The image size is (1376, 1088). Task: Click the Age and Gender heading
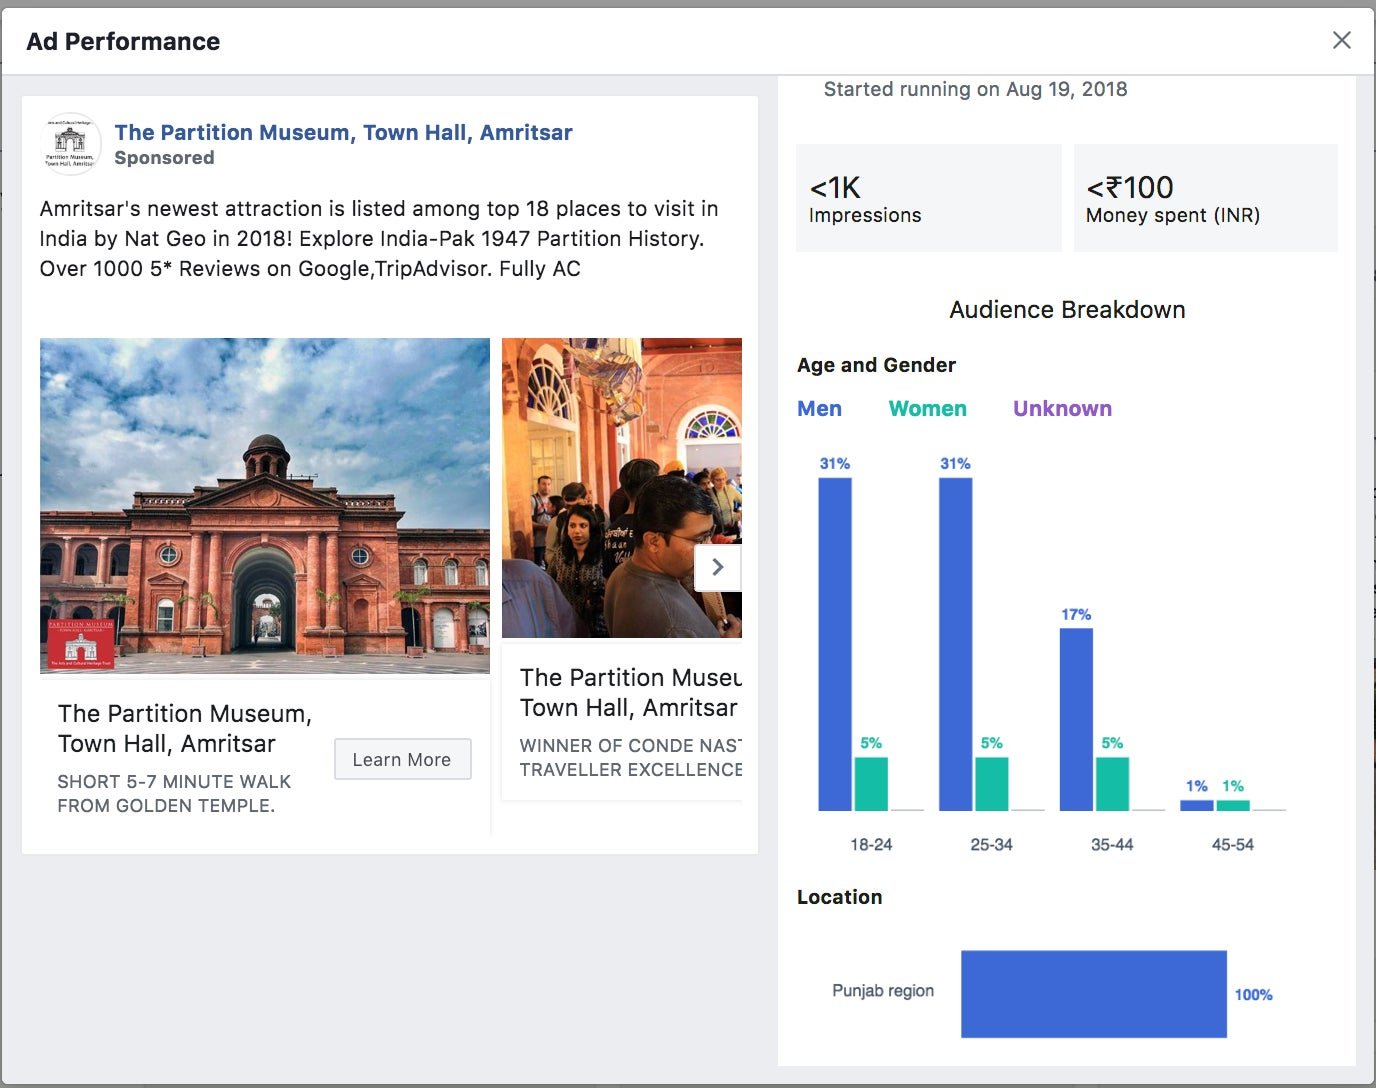876,365
